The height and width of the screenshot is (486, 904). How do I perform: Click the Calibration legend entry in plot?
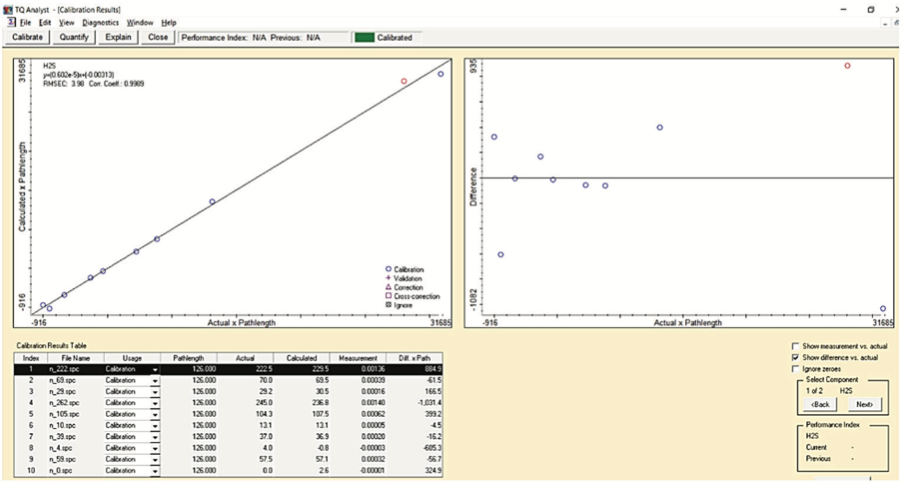pos(405,269)
